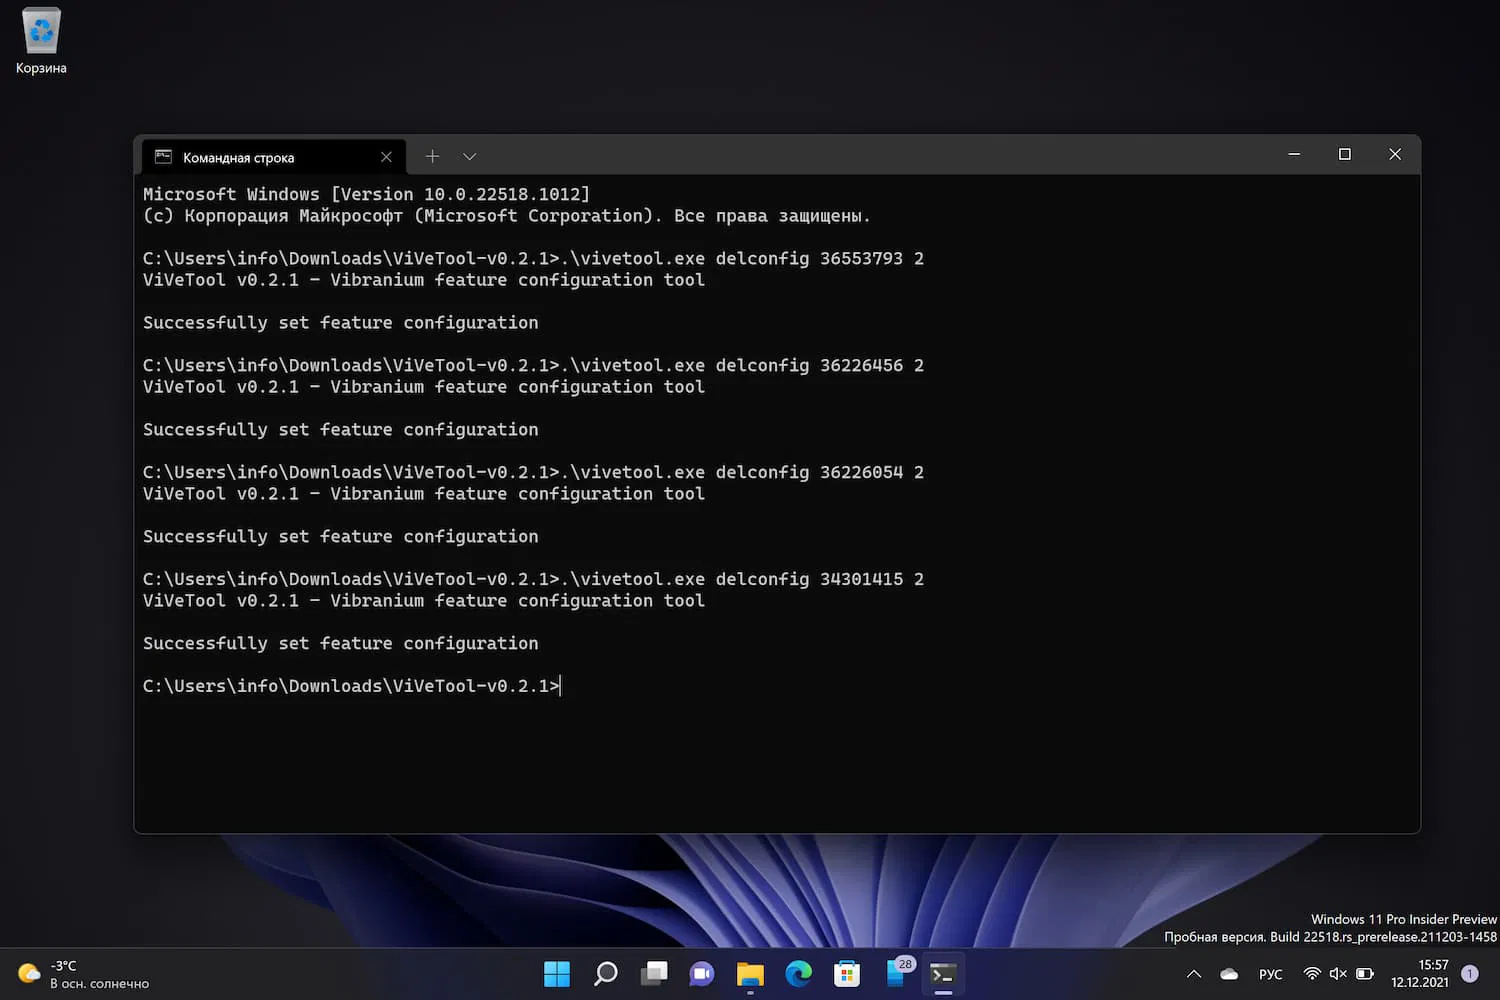The height and width of the screenshot is (1000, 1500).
Task: Click the 'delconfig 36226456 2' command line
Action: tap(533, 366)
